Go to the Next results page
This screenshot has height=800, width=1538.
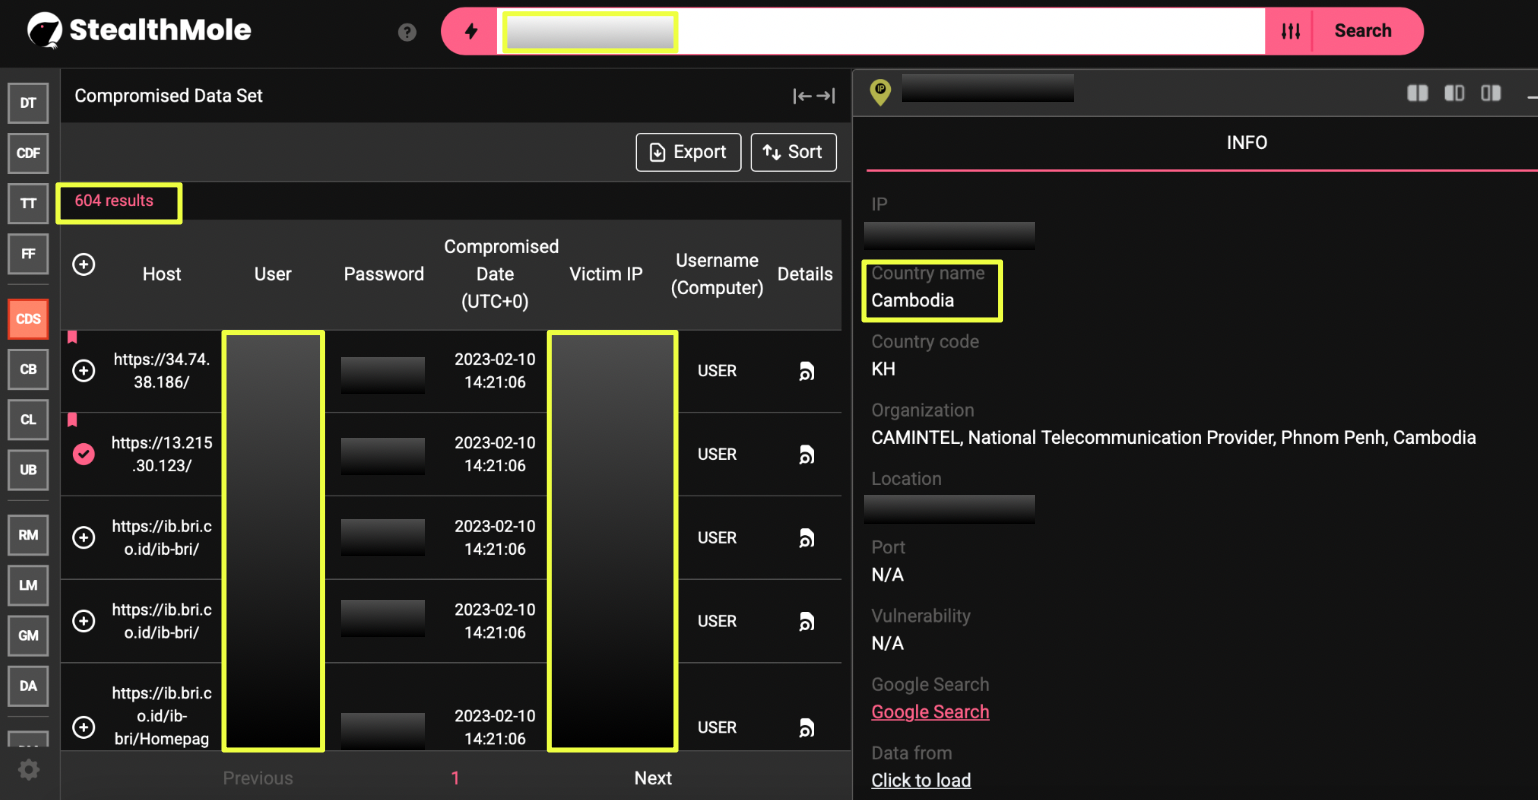[652, 778]
